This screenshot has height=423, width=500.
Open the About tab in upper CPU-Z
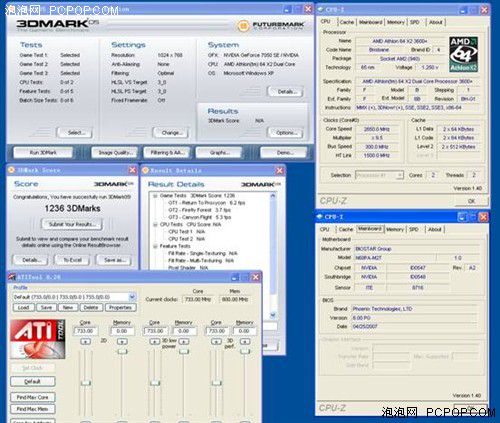[436, 22]
